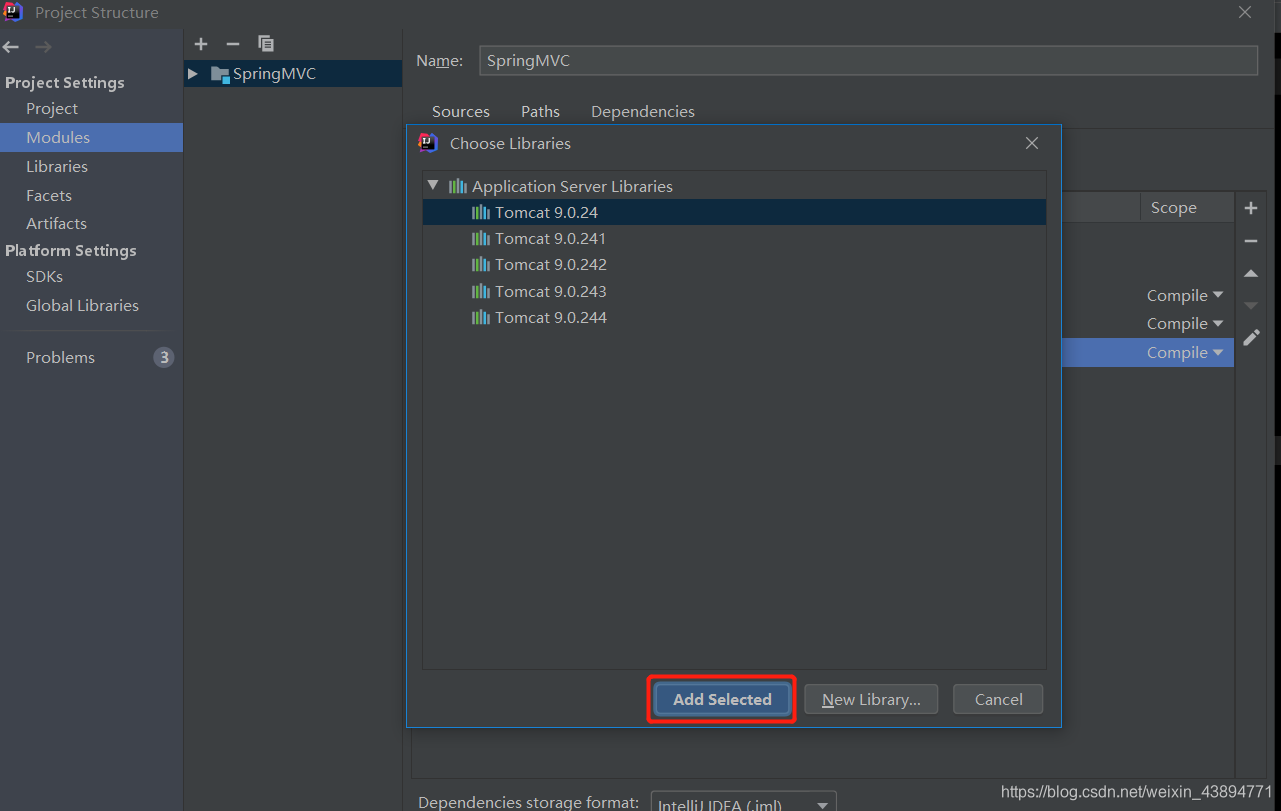Add dependency with plus icon beside Scope
This screenshot has width=1281, height=811.
click(1251, 208)
